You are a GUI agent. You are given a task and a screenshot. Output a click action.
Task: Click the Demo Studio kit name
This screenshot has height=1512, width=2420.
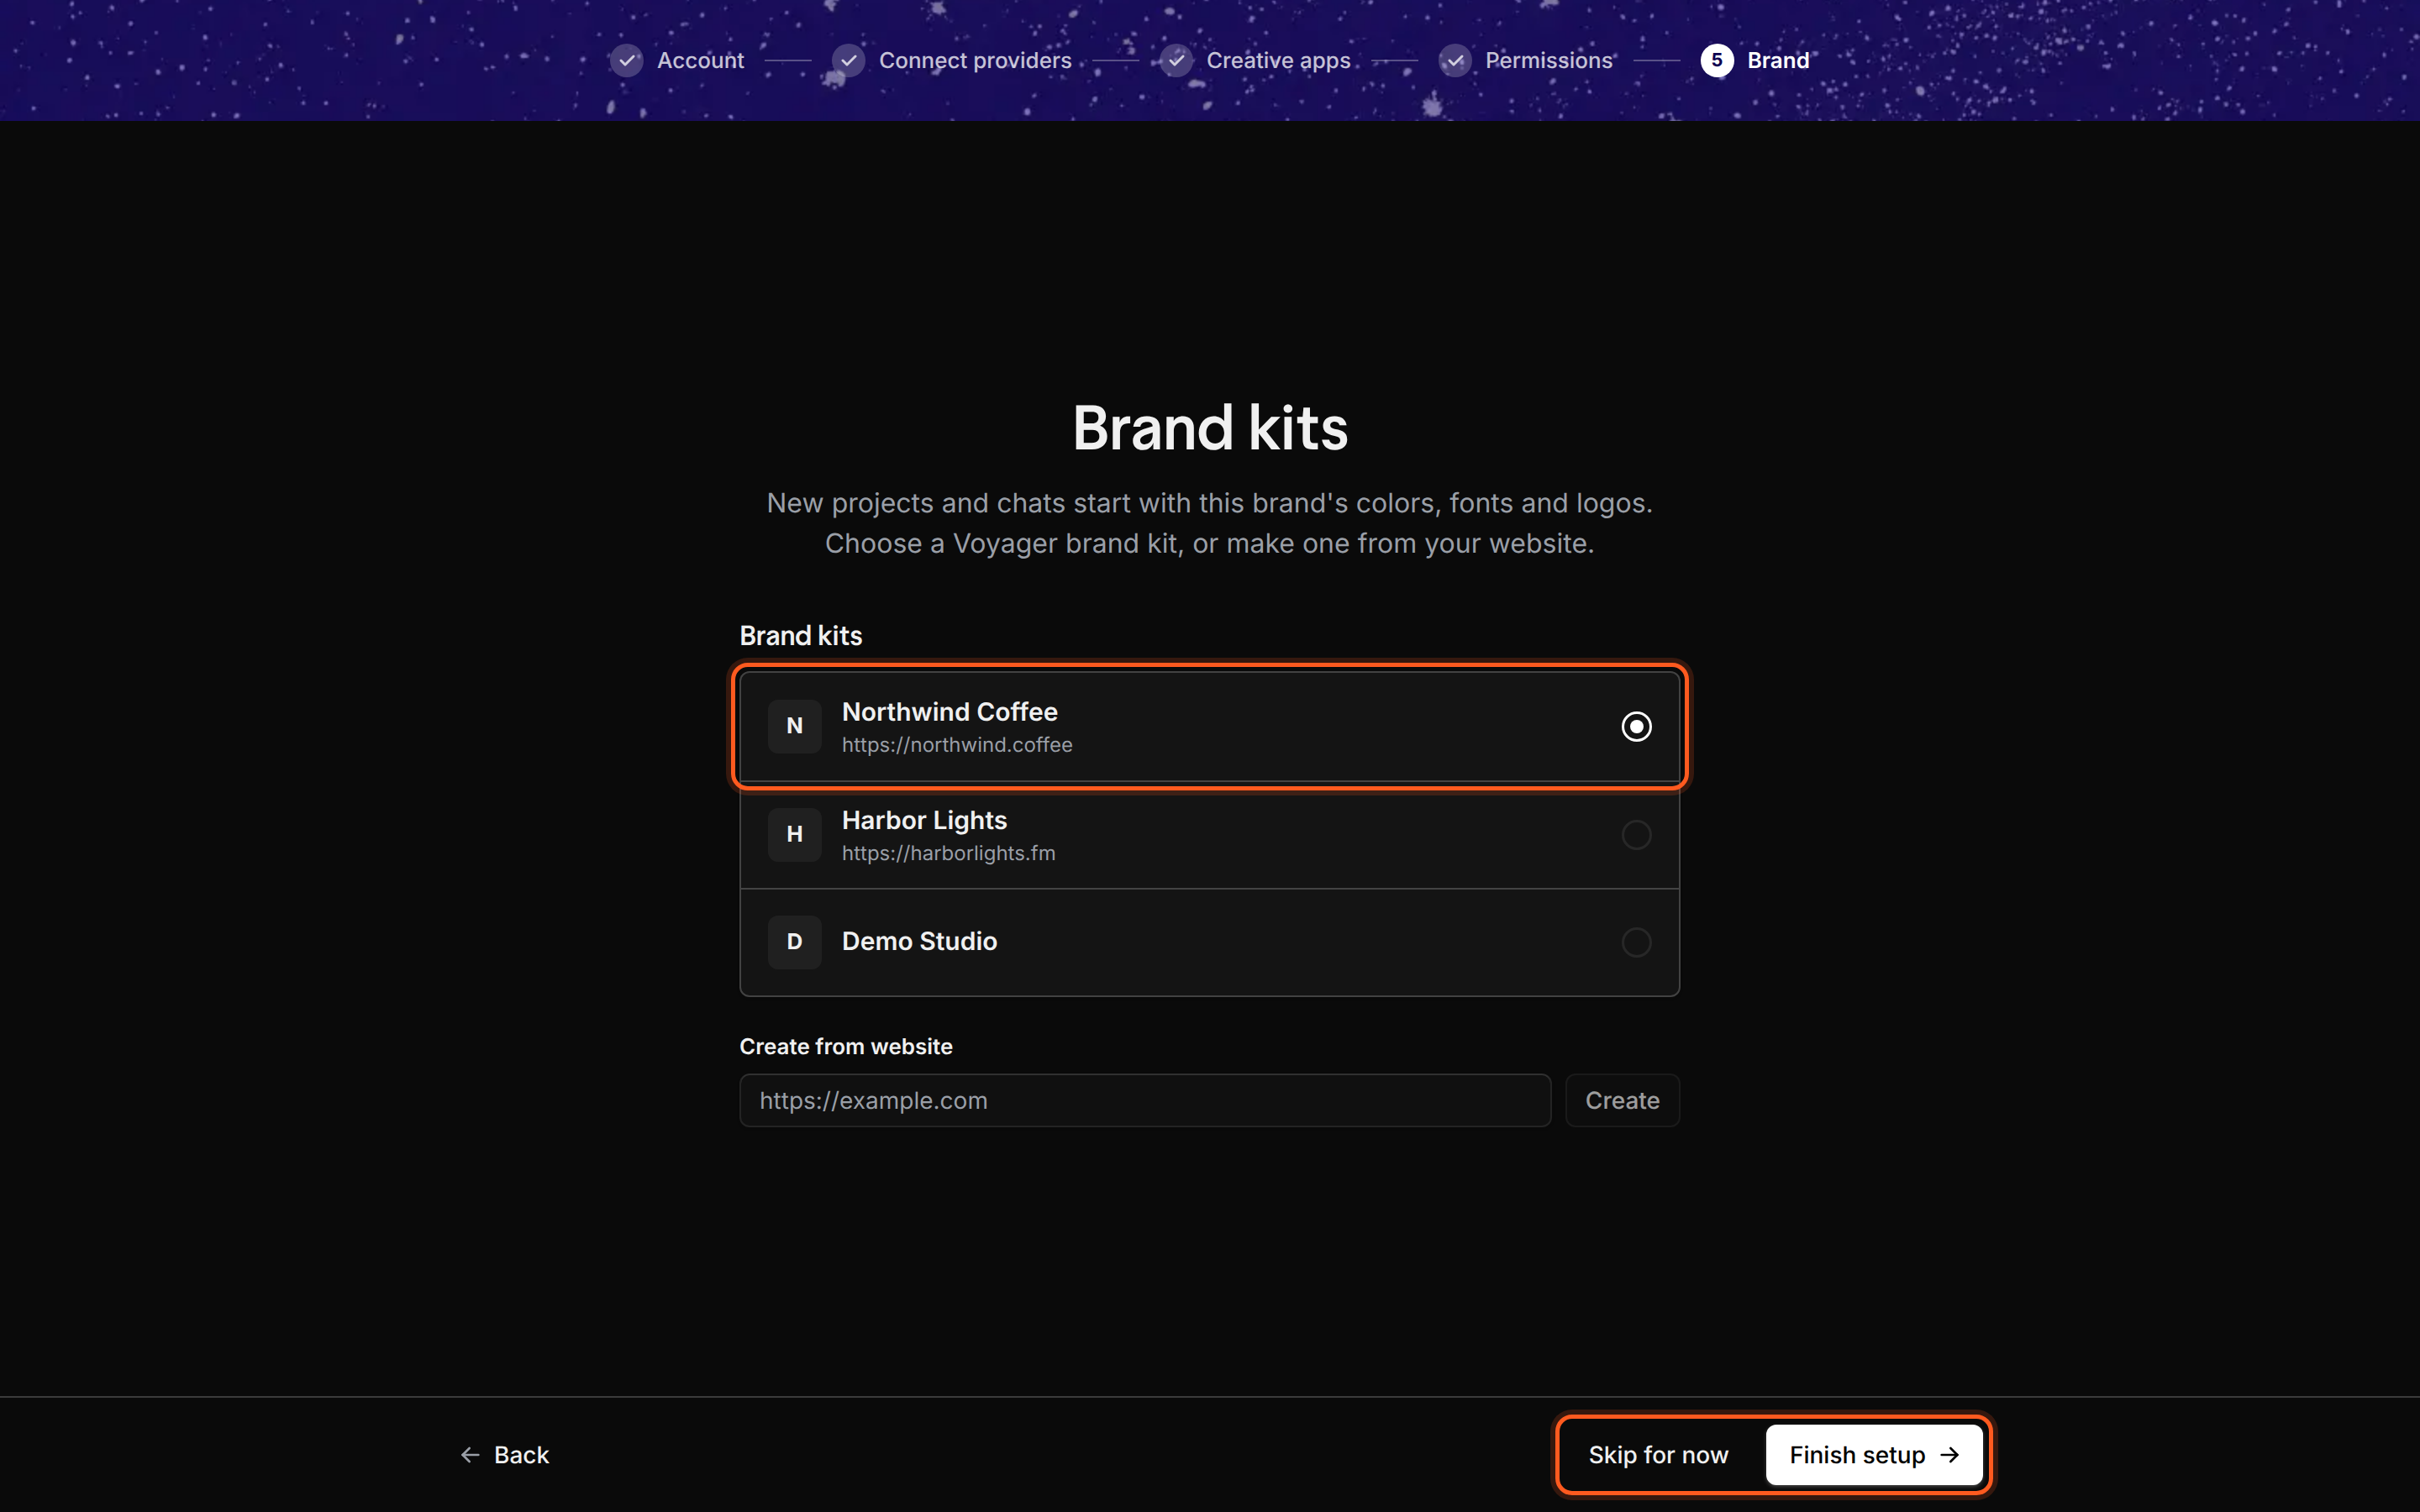point(919,942)
